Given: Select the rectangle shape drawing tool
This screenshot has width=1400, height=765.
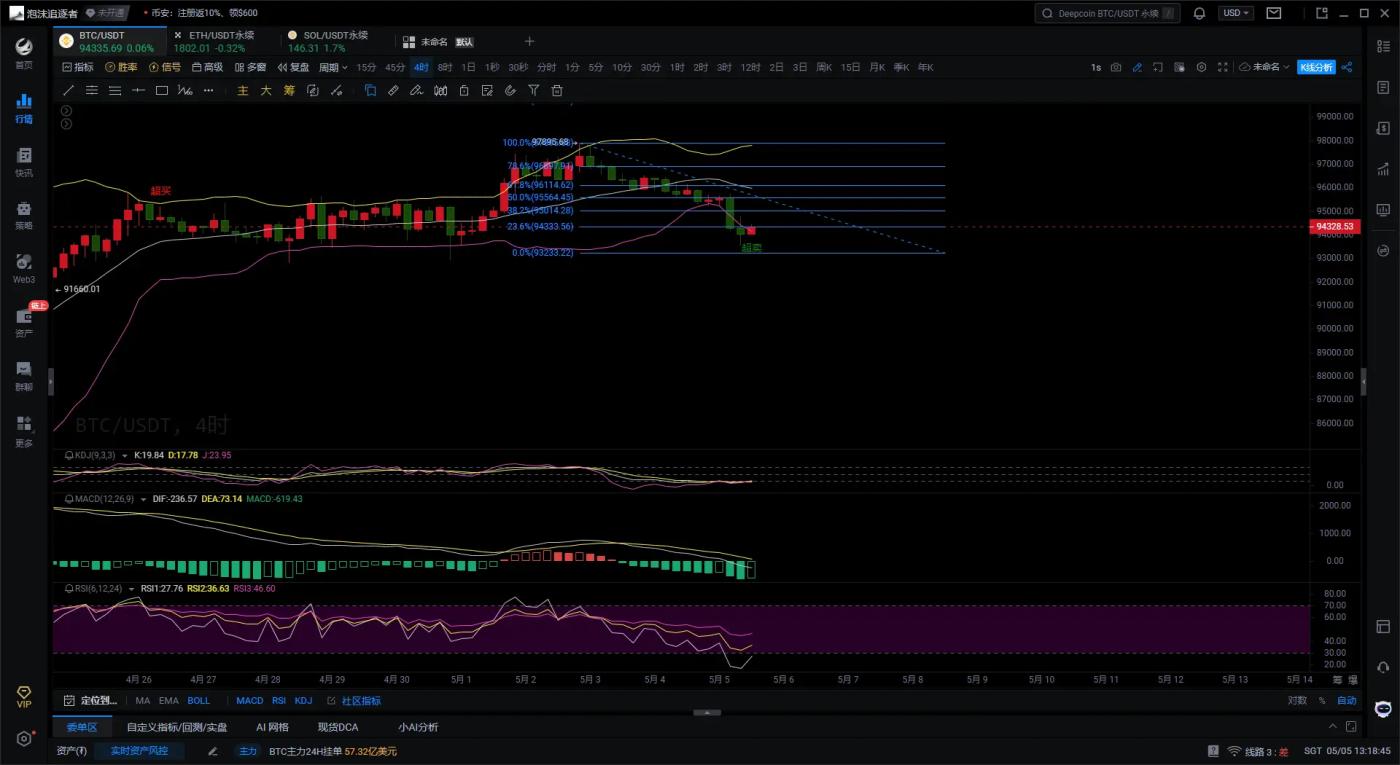Looking at the screenshot, I should (x=161, y=90).
